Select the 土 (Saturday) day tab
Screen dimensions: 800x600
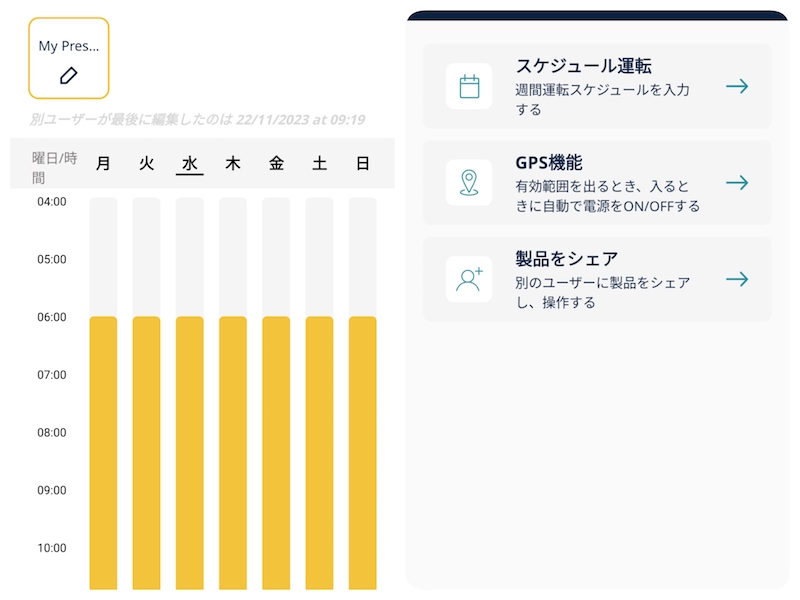(318, 163)
